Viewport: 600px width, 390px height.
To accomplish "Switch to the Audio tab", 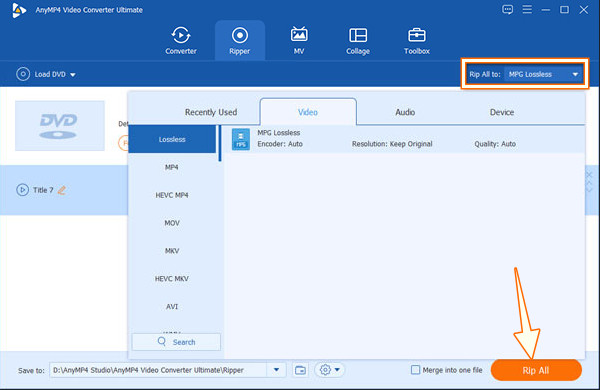I will (405, 112).
